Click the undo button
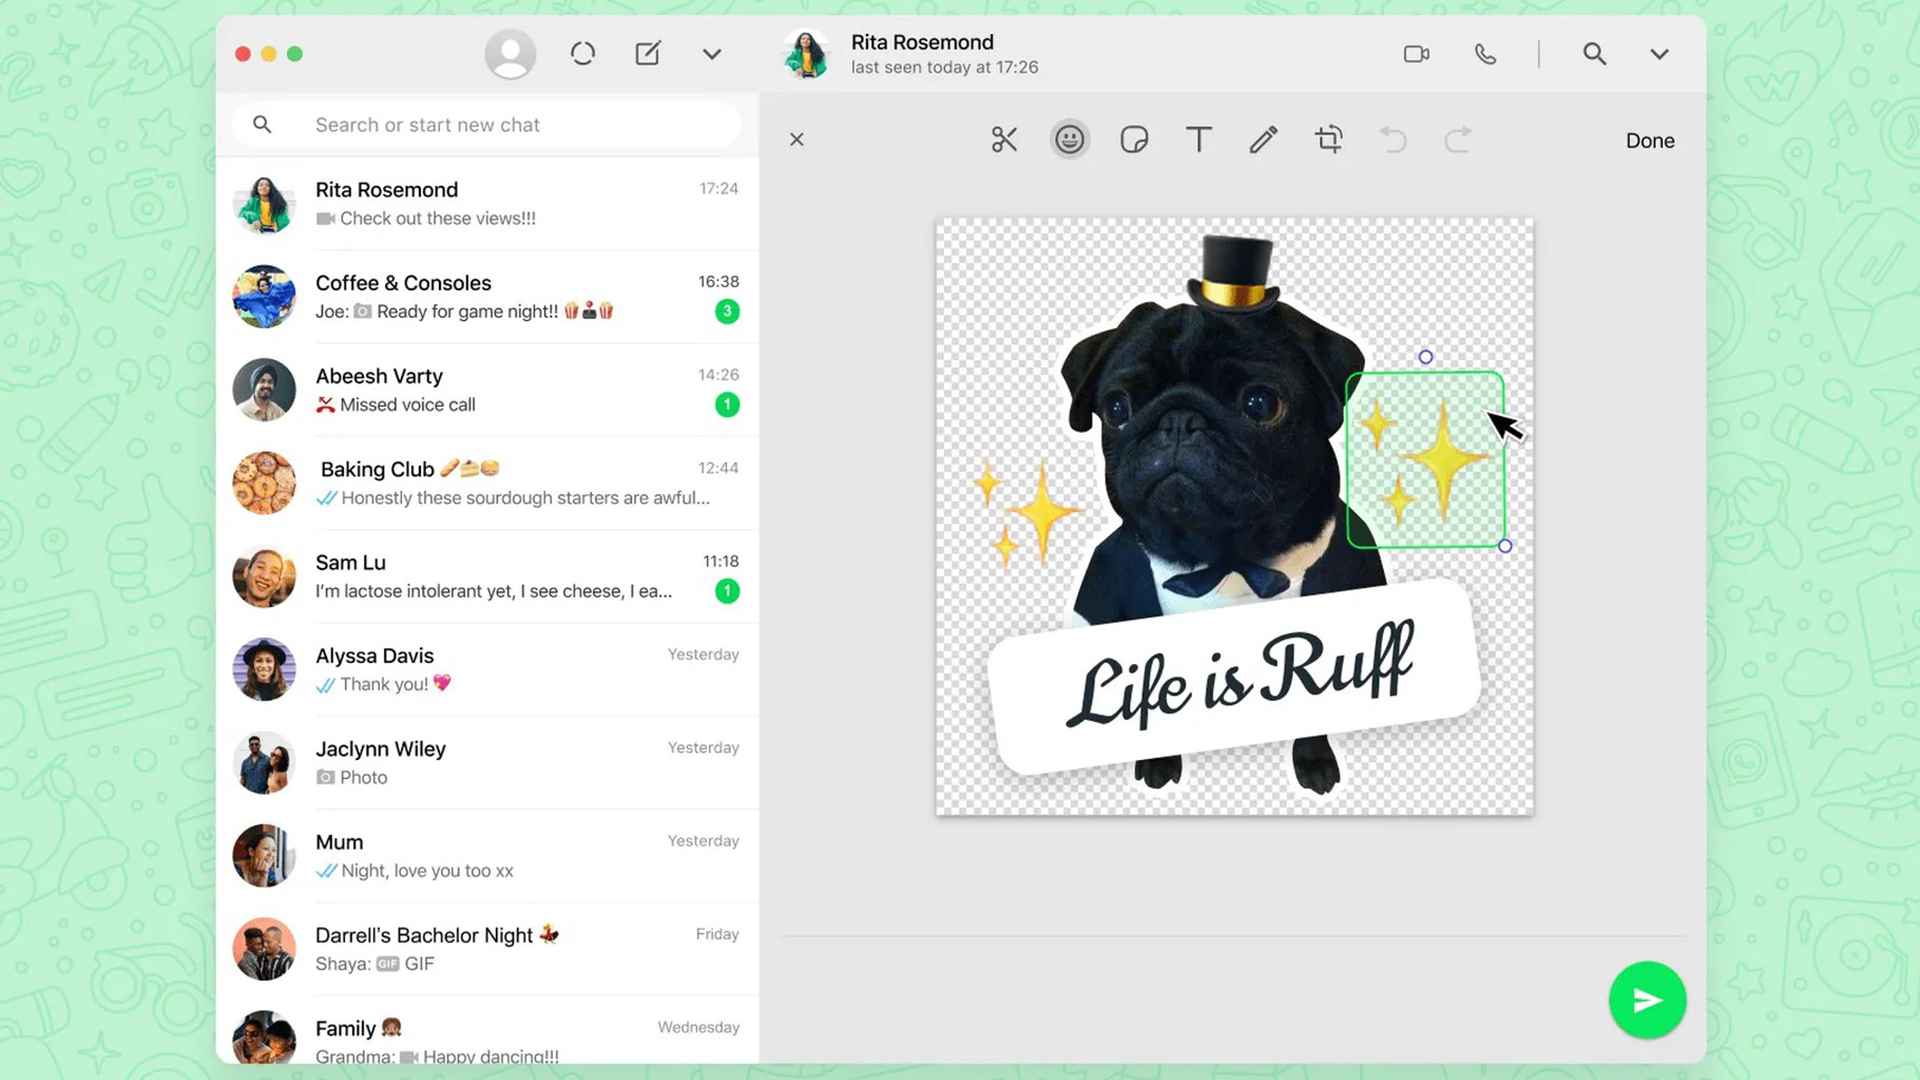Viewport: 1920px width, 1080px height. point(1394,140)
